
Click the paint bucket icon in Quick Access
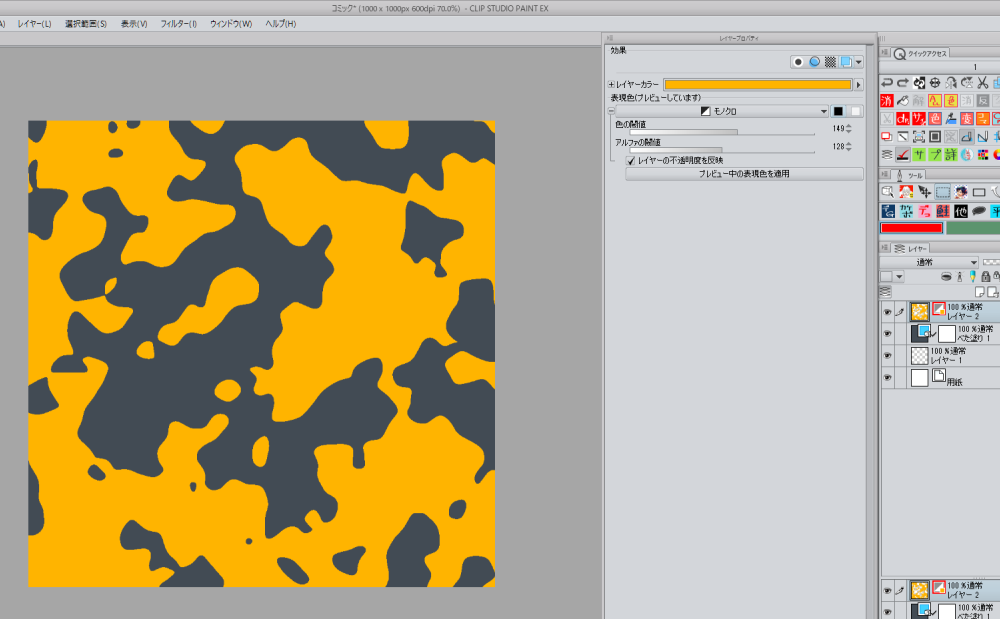[902, 101]
